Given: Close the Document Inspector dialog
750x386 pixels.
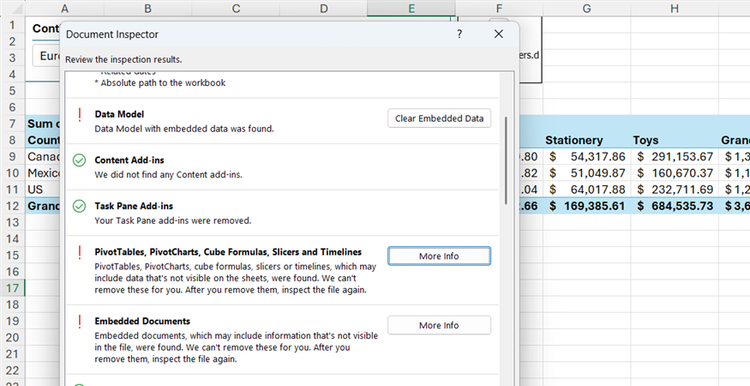Looking at the screenshot, I should pos(498,34).
